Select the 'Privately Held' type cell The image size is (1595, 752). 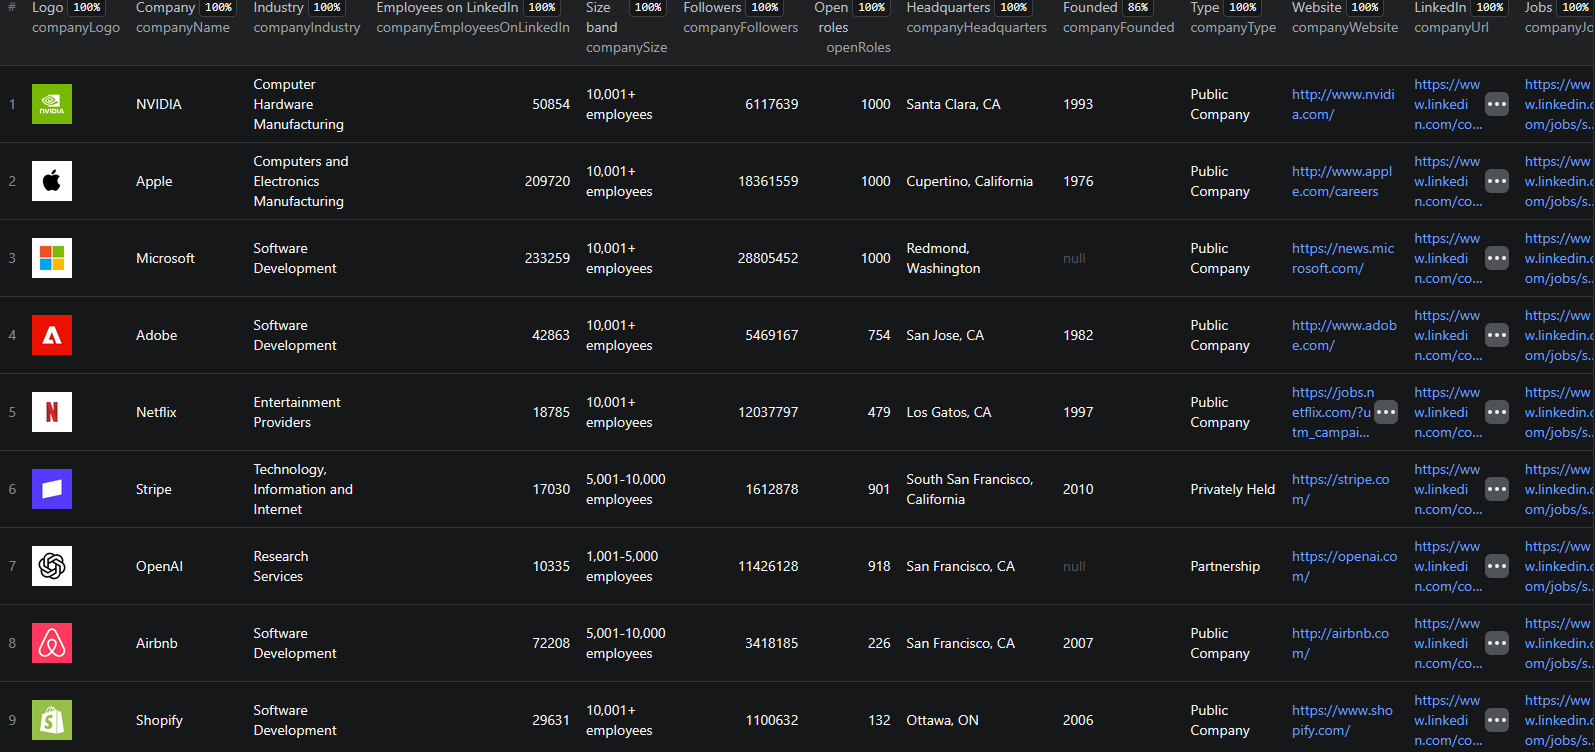(1233, 489)
